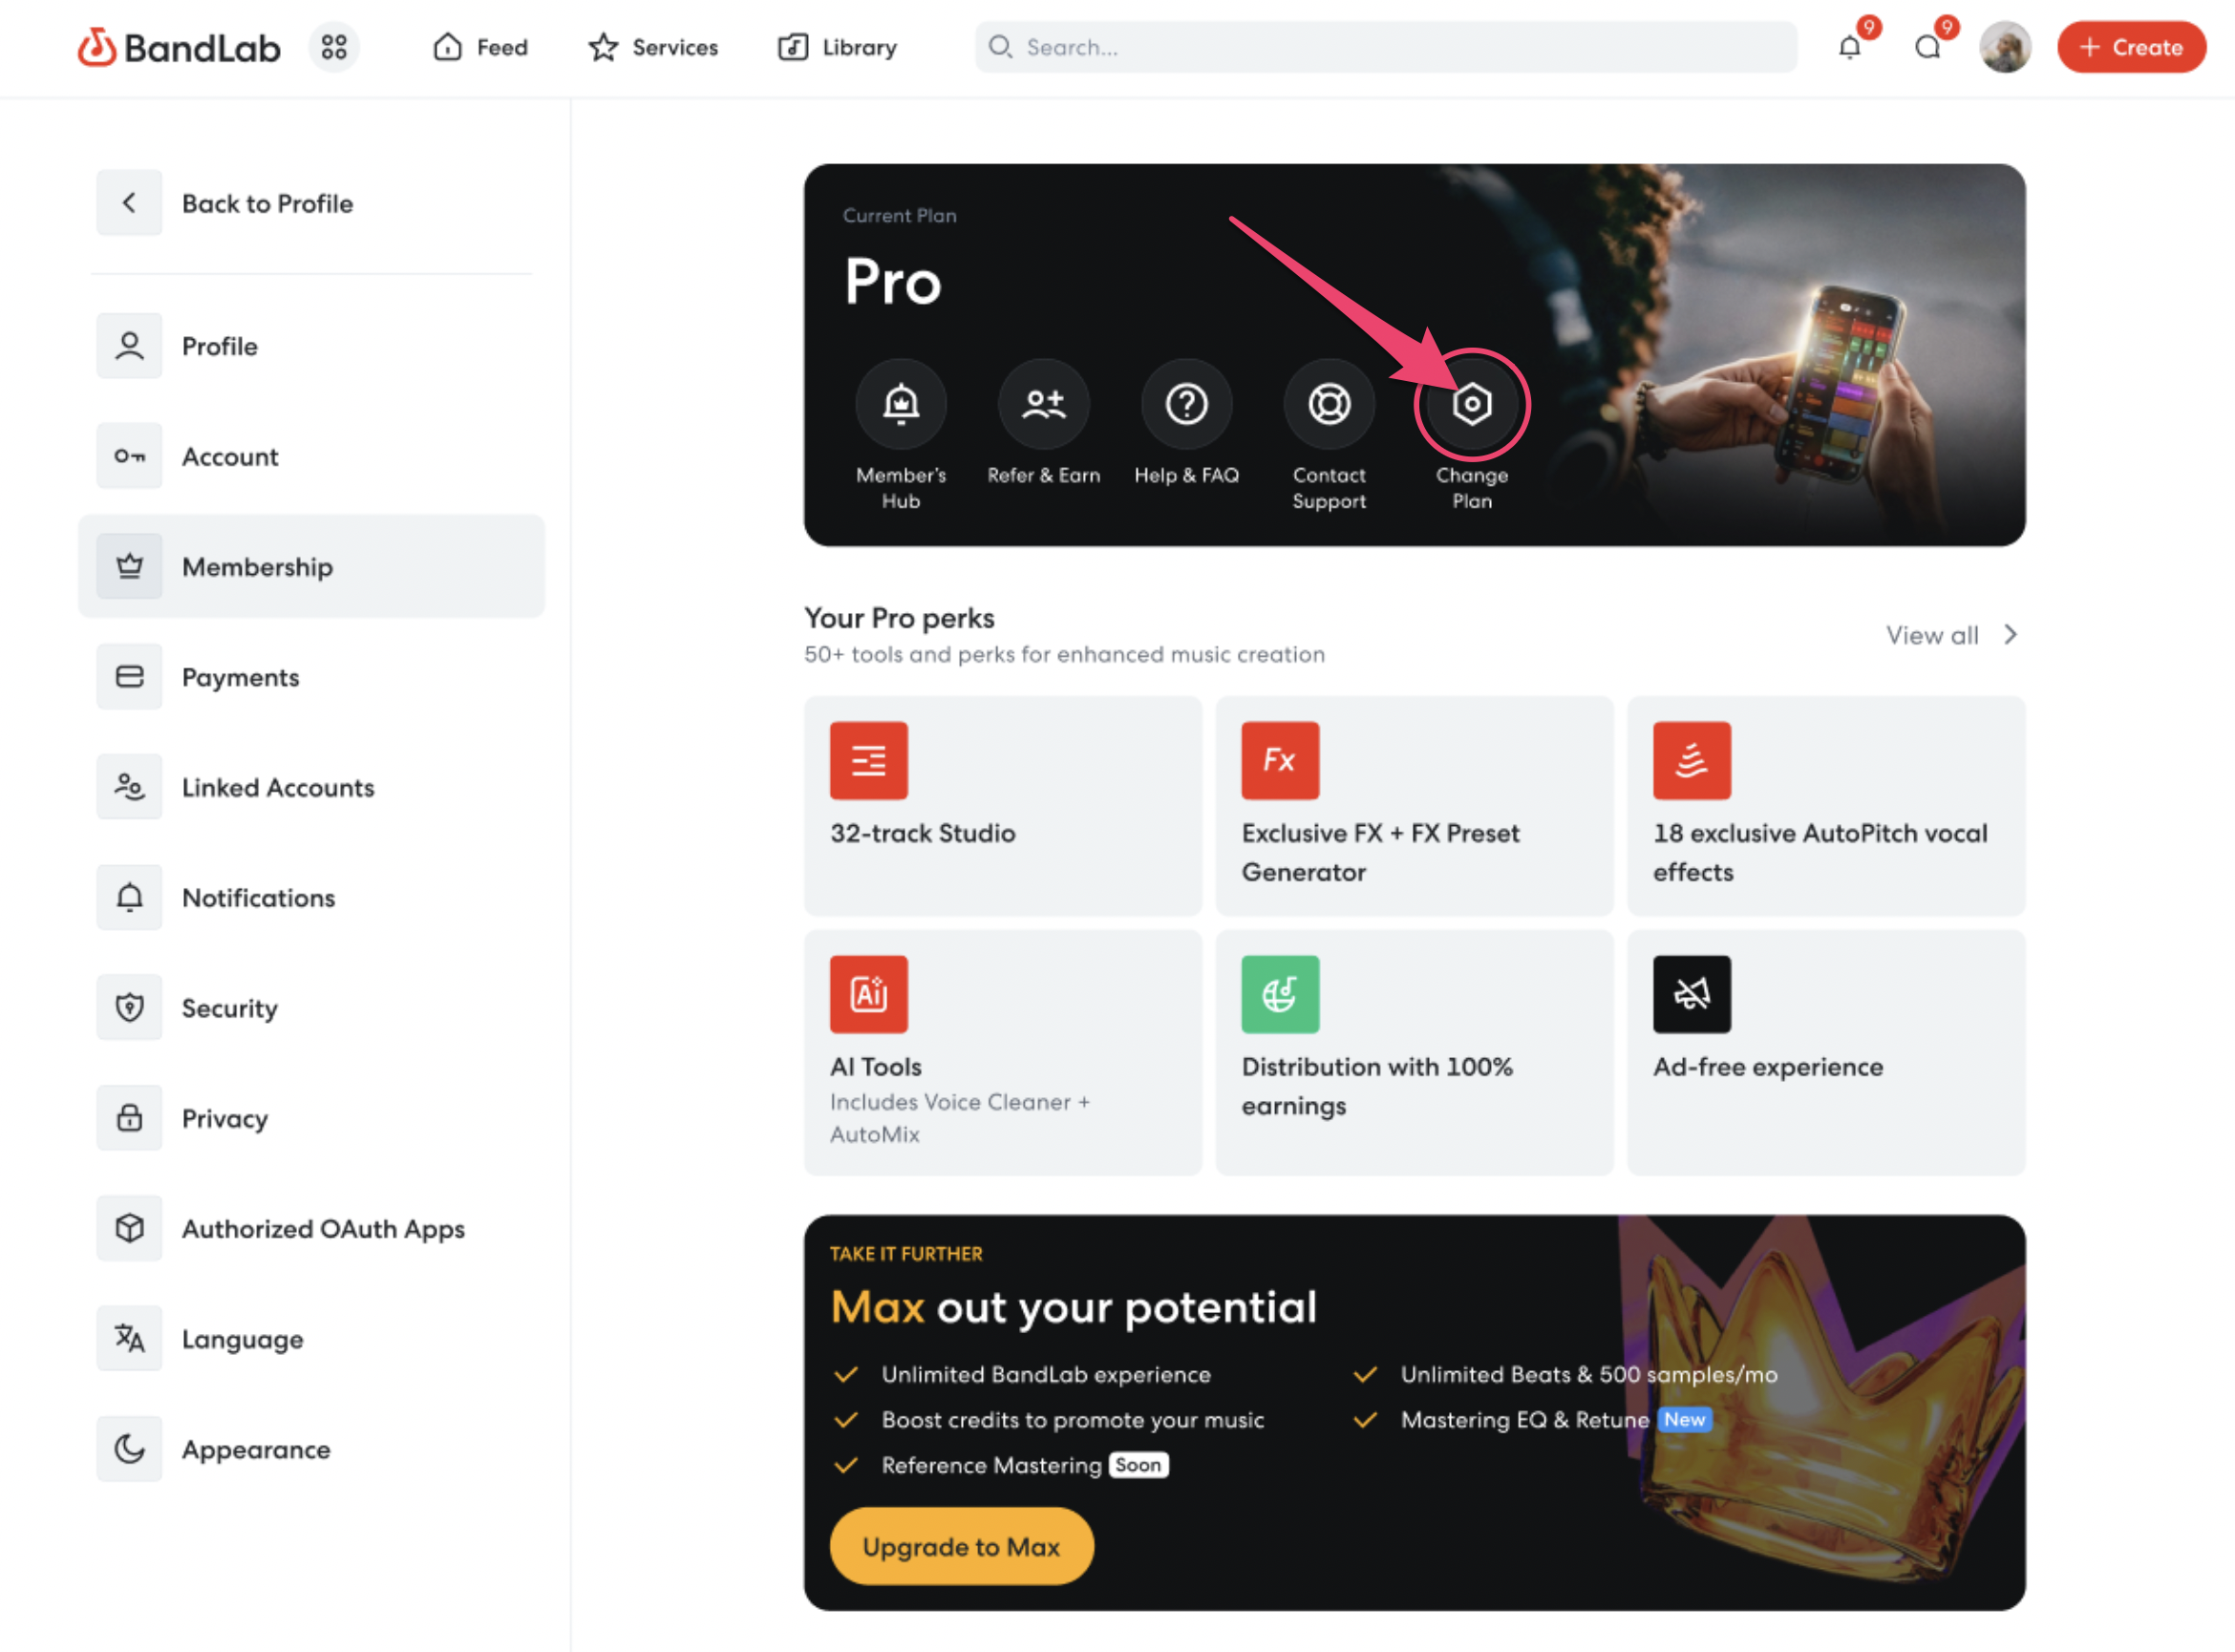
Task: Click the Change Plan hexagon icon
Action: pos(1472,404)
